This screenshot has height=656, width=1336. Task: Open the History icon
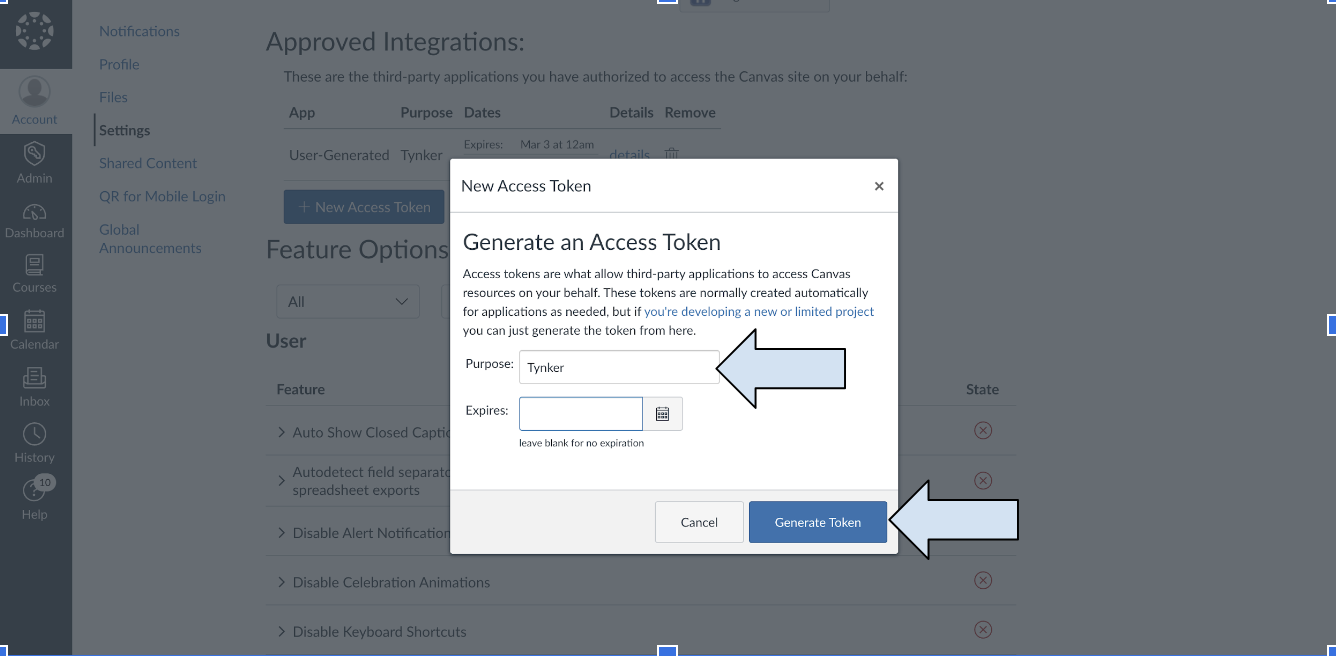35,442
